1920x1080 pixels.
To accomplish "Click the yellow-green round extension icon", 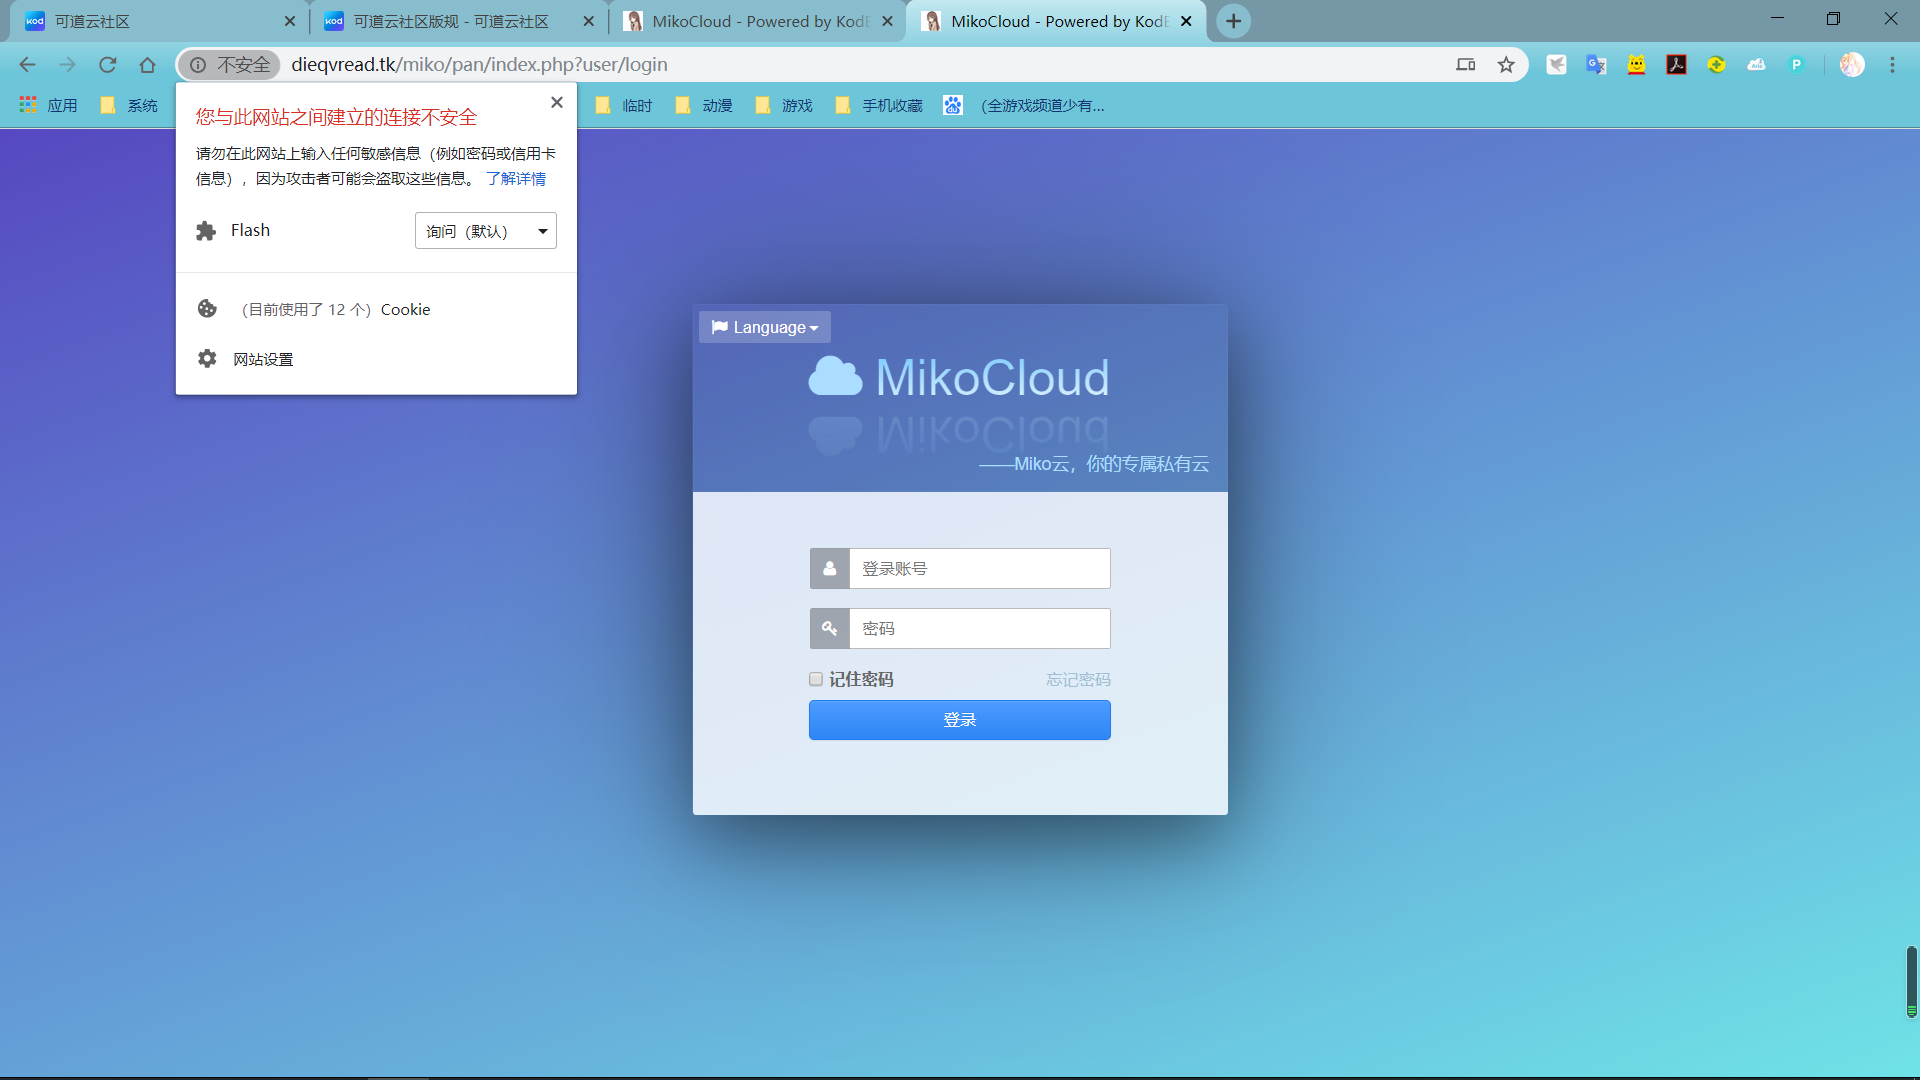I will (1716, 65).
